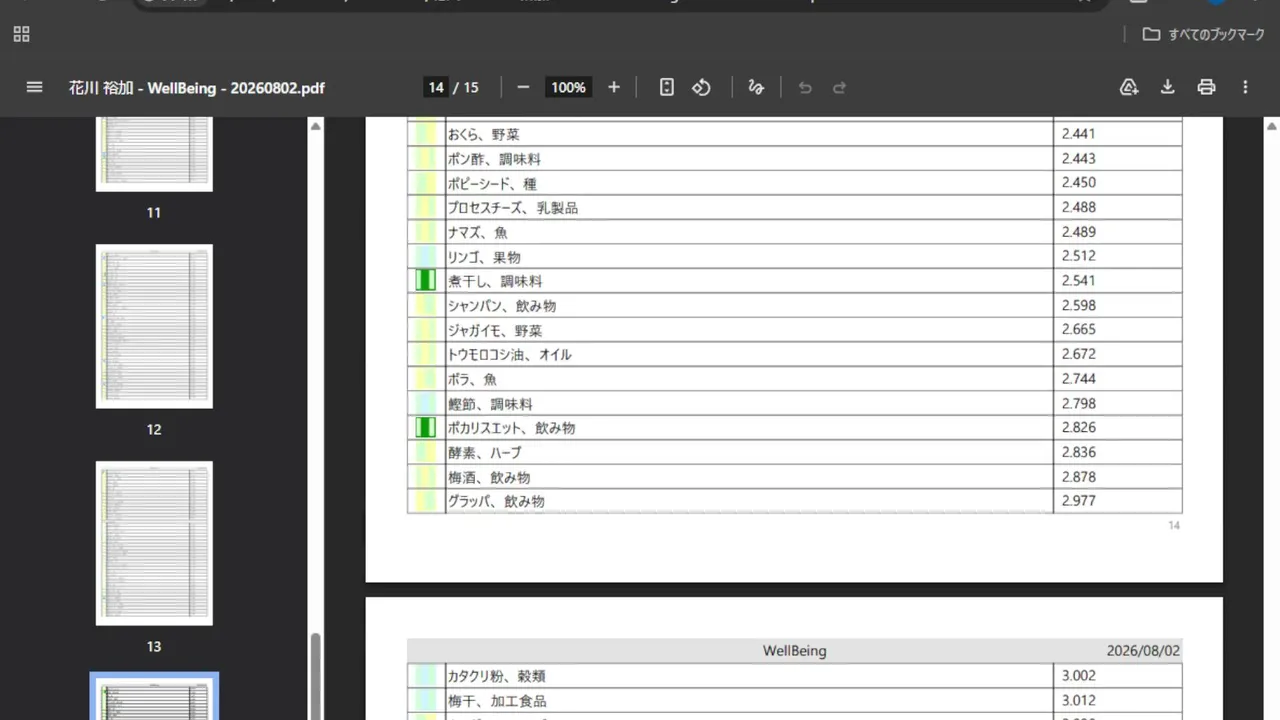This screenshot has width=1280, height=720.
Task: Click the text 煮干し、調味料
Action: [x=495, y=281]
